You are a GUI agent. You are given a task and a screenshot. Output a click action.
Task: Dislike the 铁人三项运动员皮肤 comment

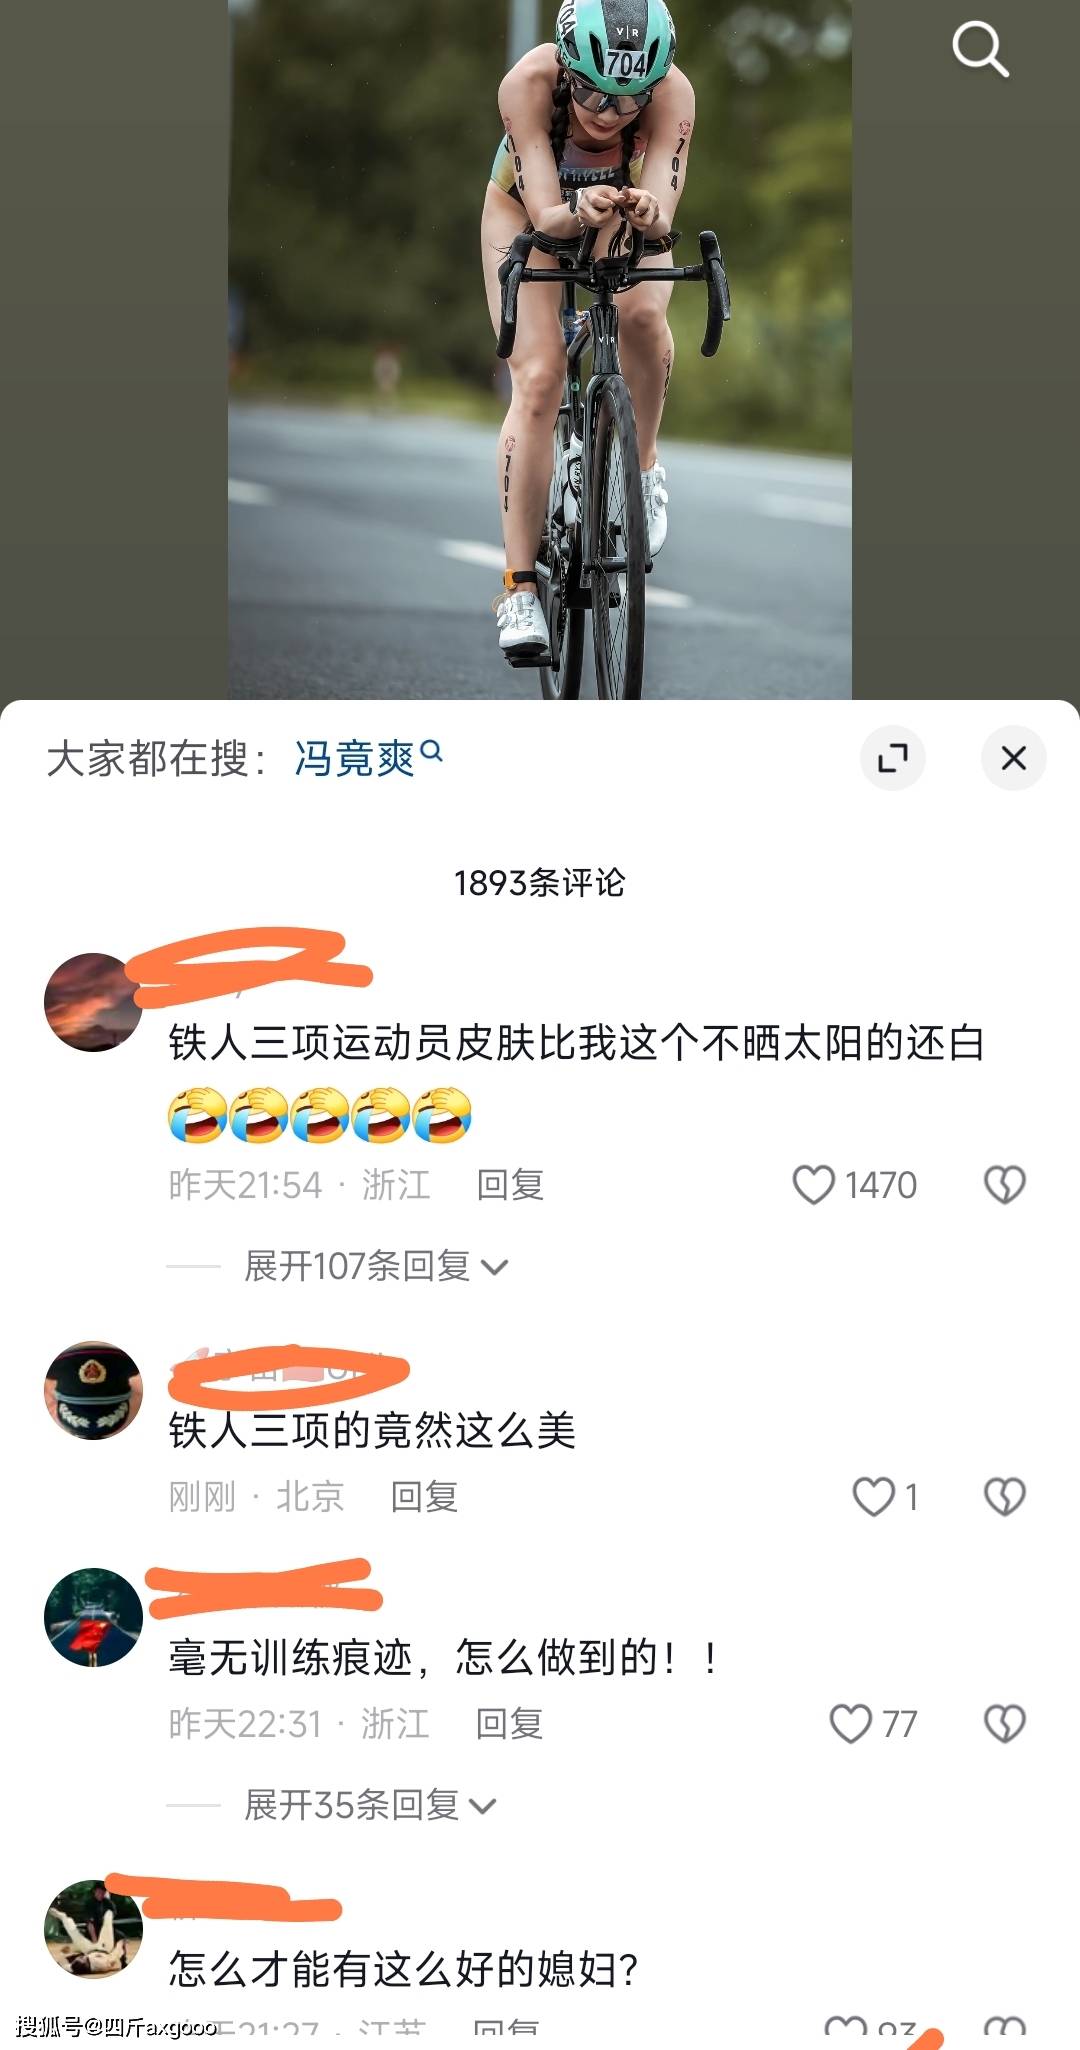(x=1004, y=1185)
